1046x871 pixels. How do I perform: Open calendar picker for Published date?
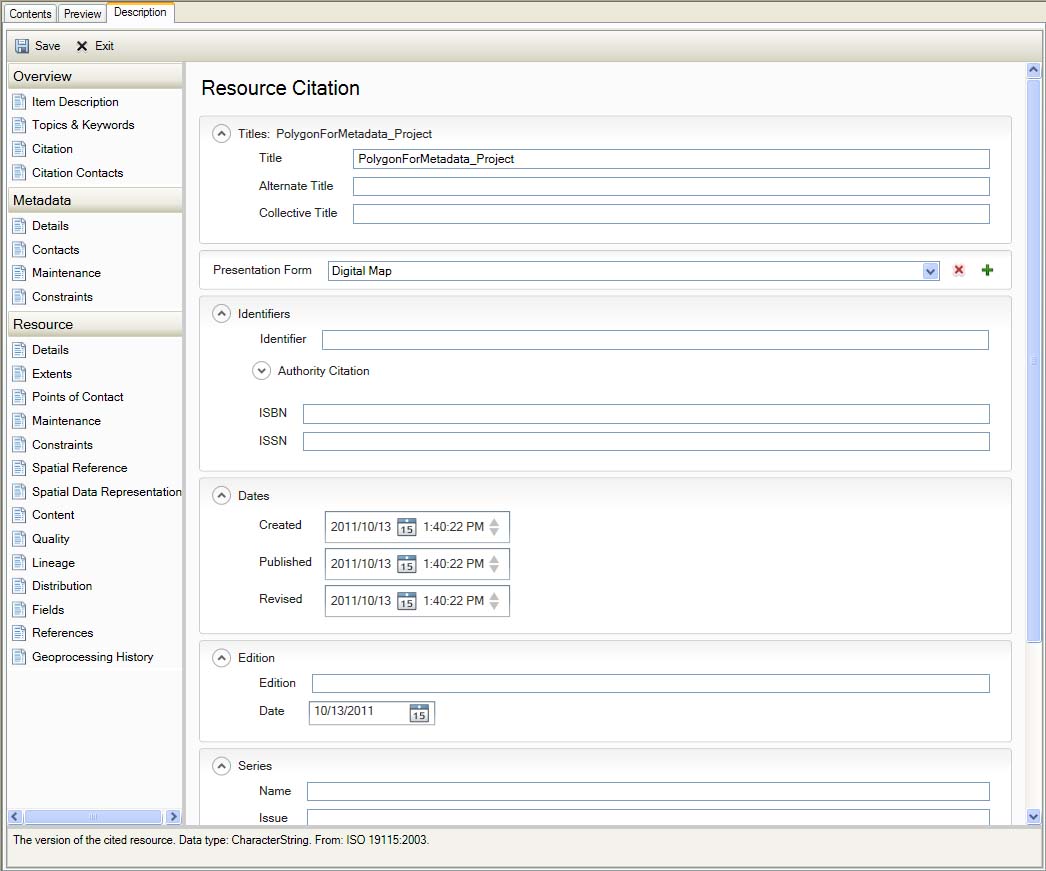(x=406, y=564)
